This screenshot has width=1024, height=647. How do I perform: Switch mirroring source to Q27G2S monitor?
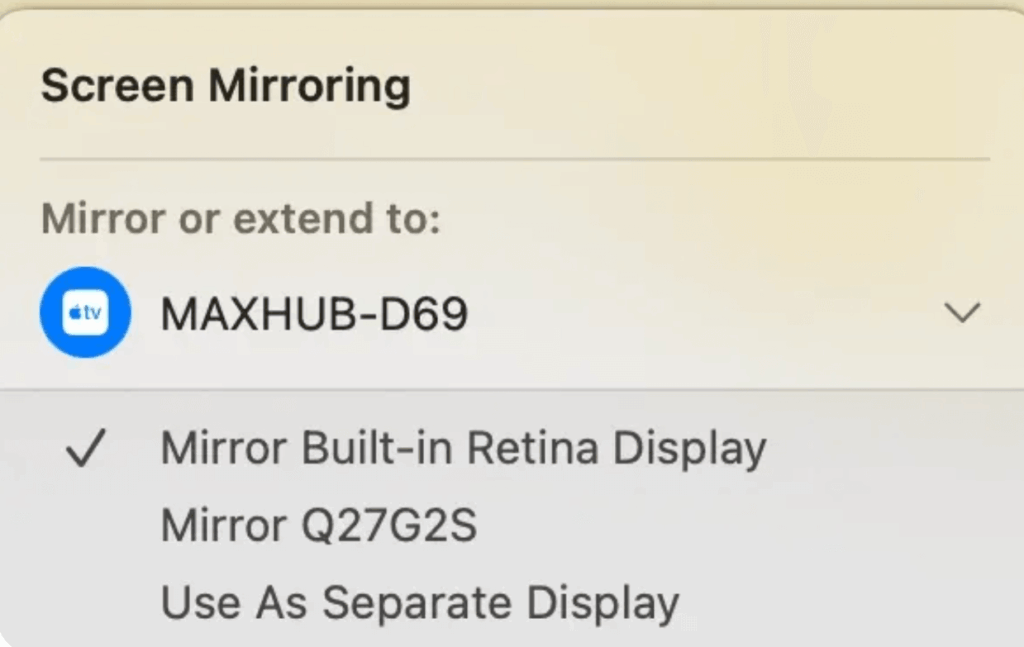coord(319,525)
